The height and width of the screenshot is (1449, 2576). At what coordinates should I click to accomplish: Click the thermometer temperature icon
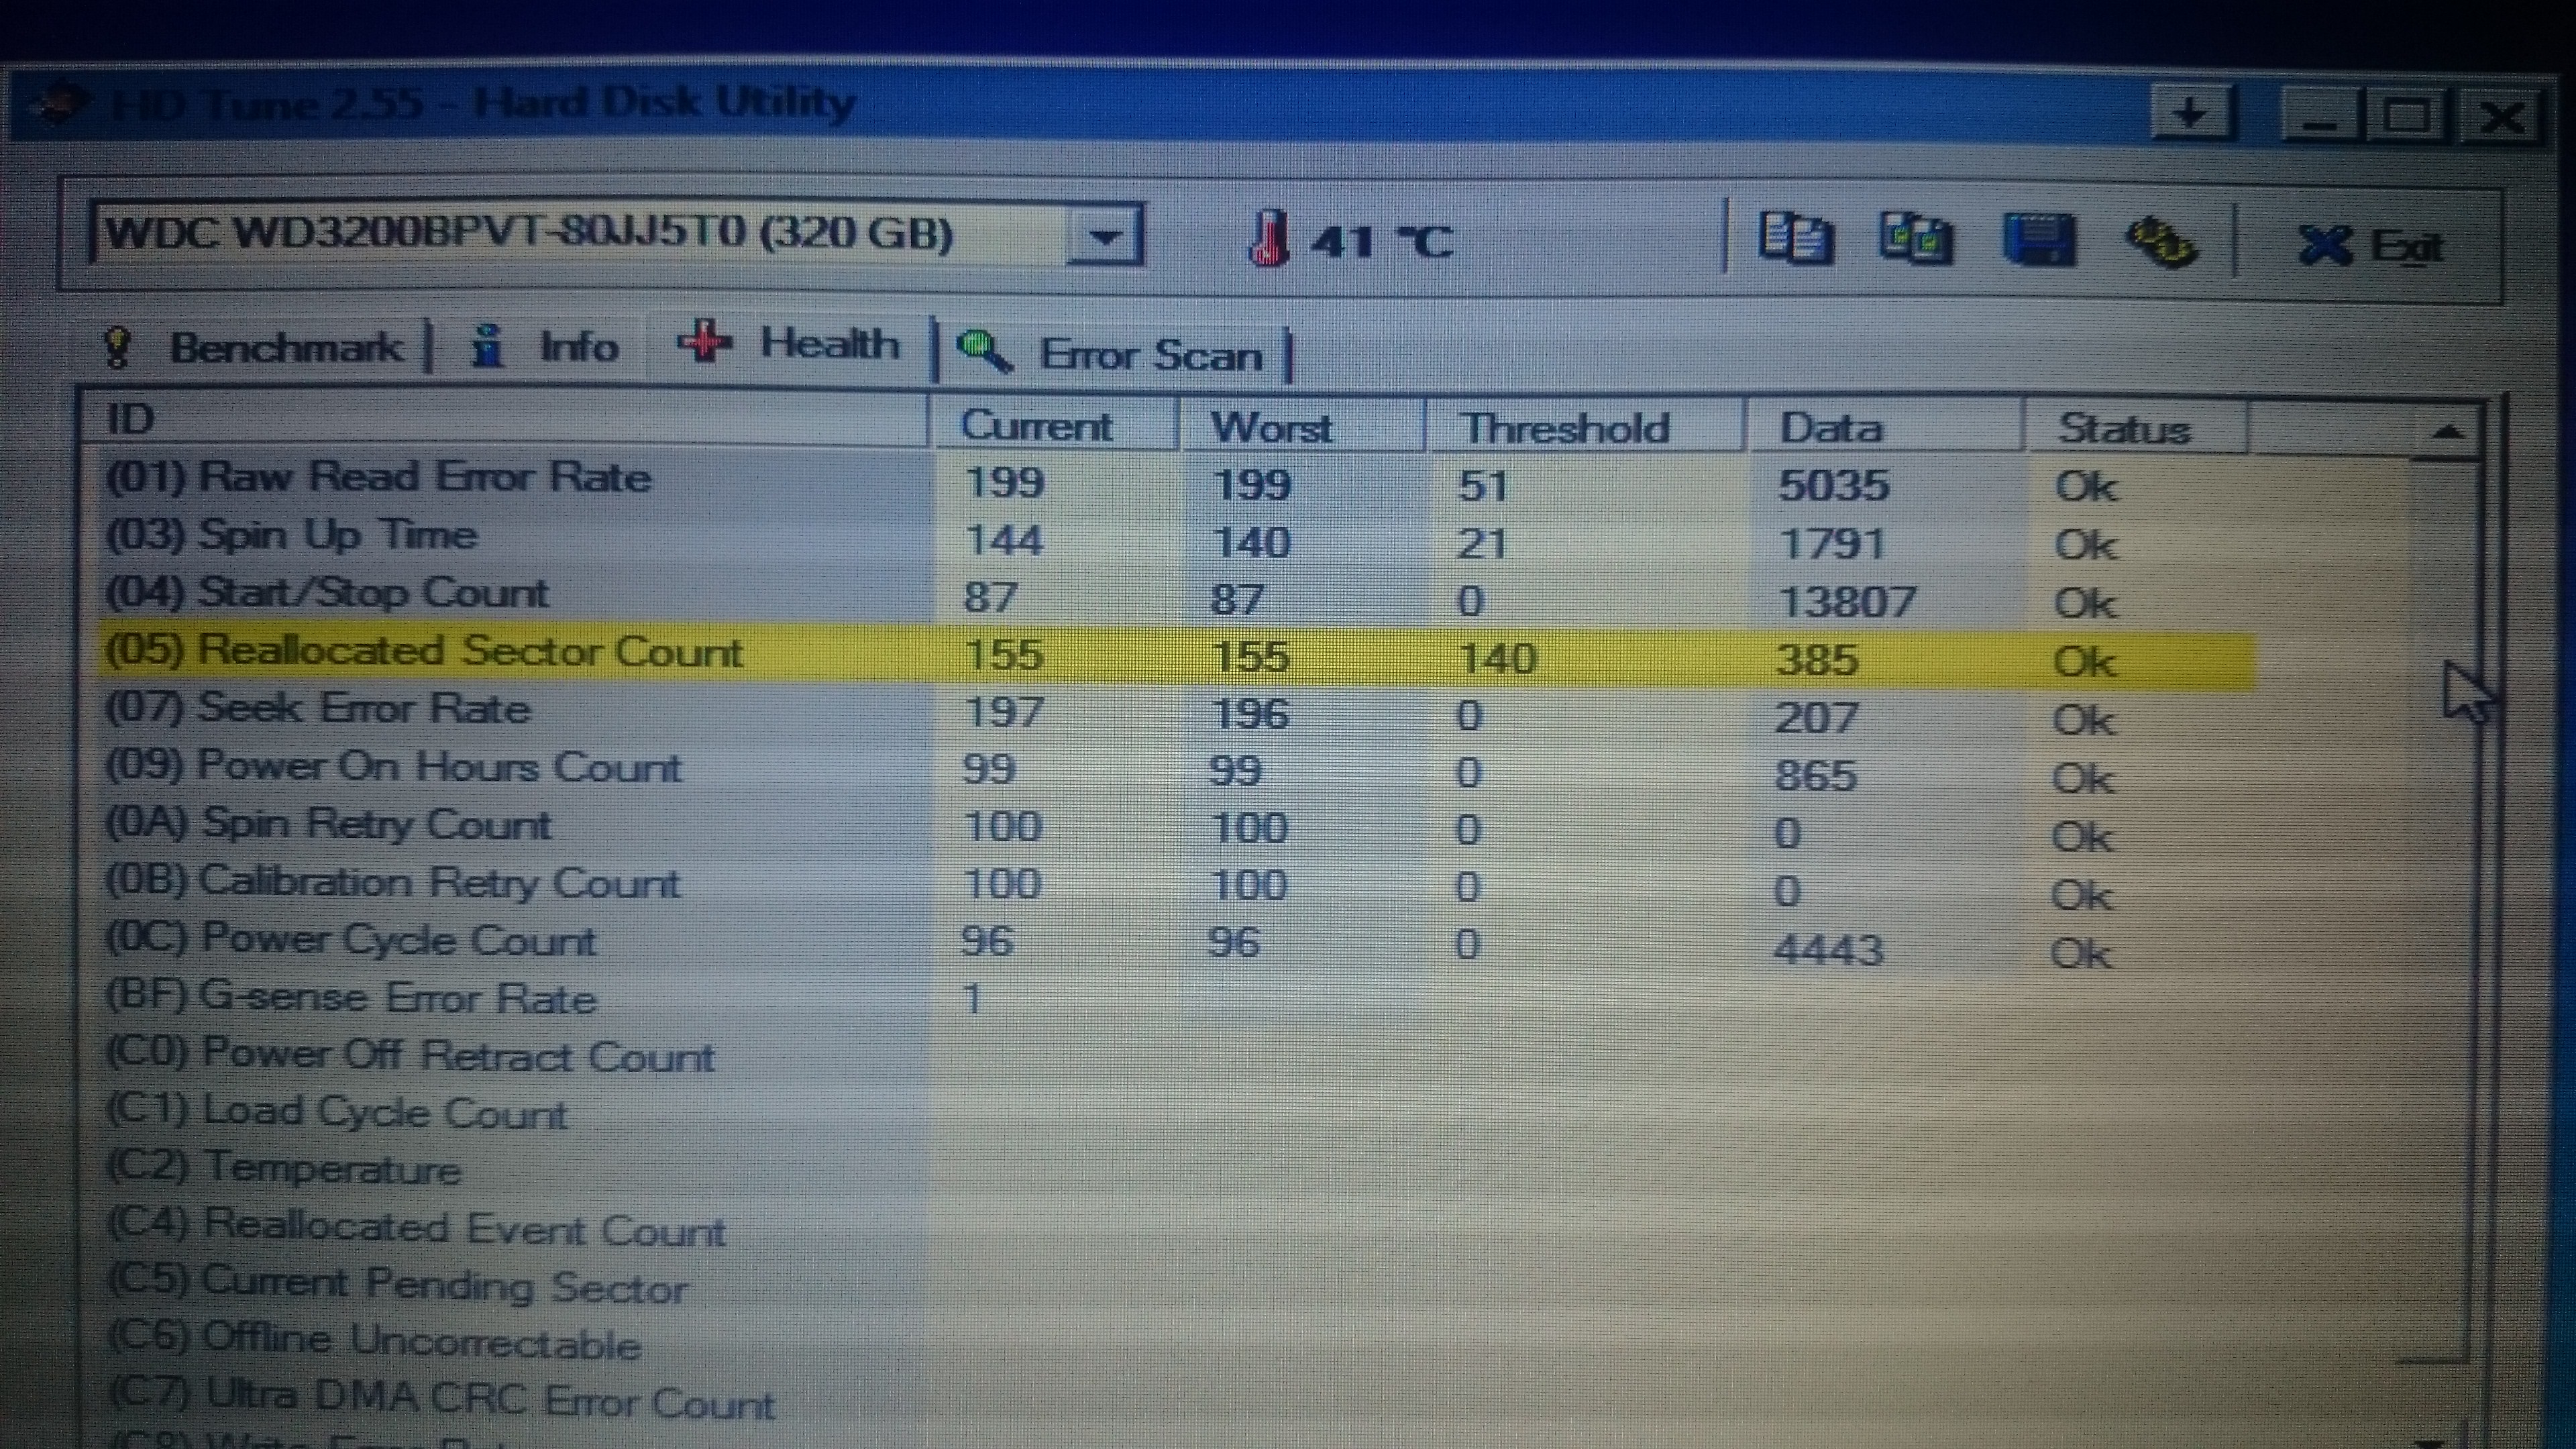click(1268, 238)
